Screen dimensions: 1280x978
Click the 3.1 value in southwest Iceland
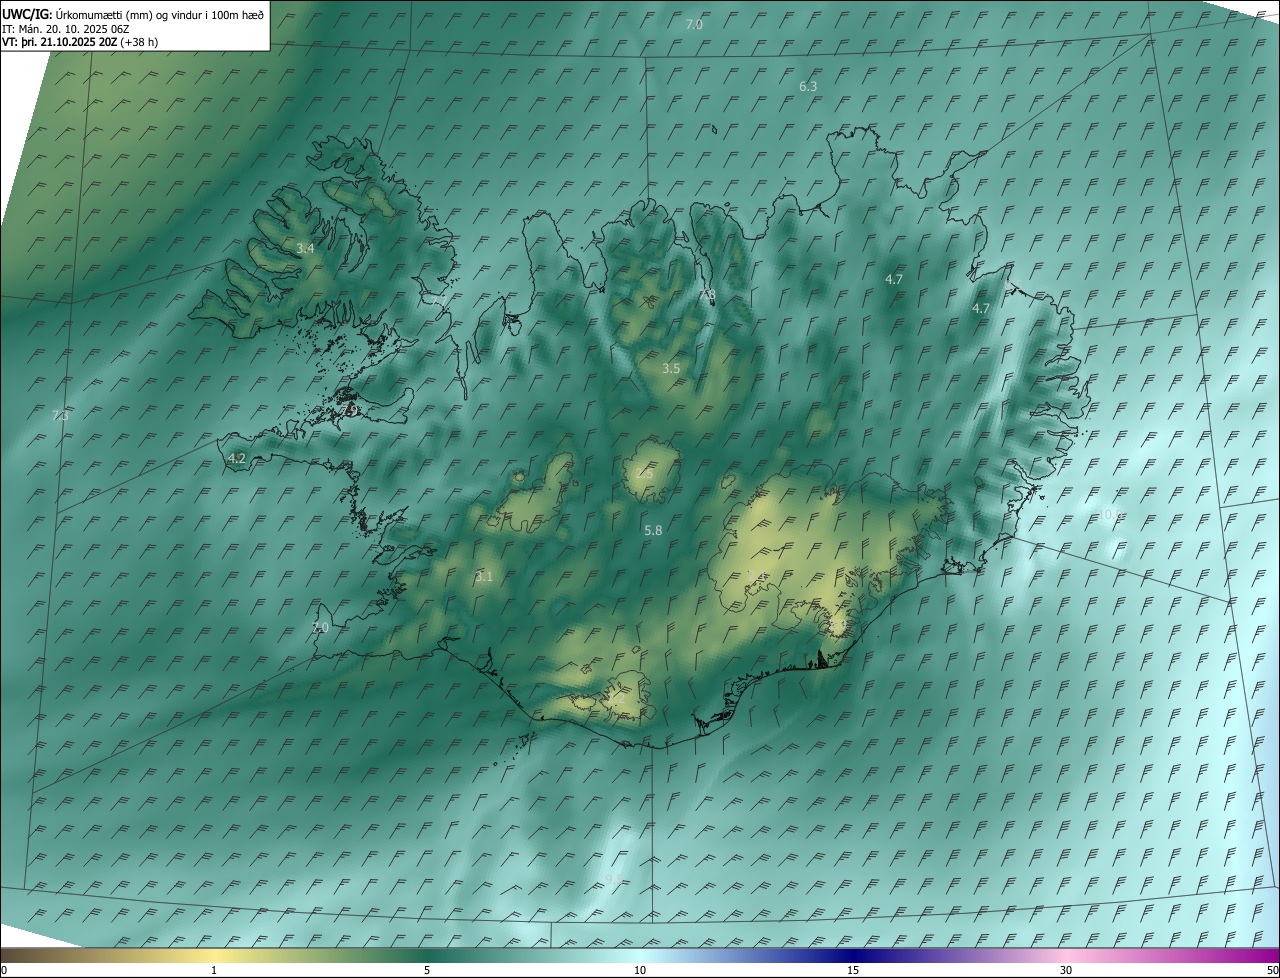click(x=484, y=577)
